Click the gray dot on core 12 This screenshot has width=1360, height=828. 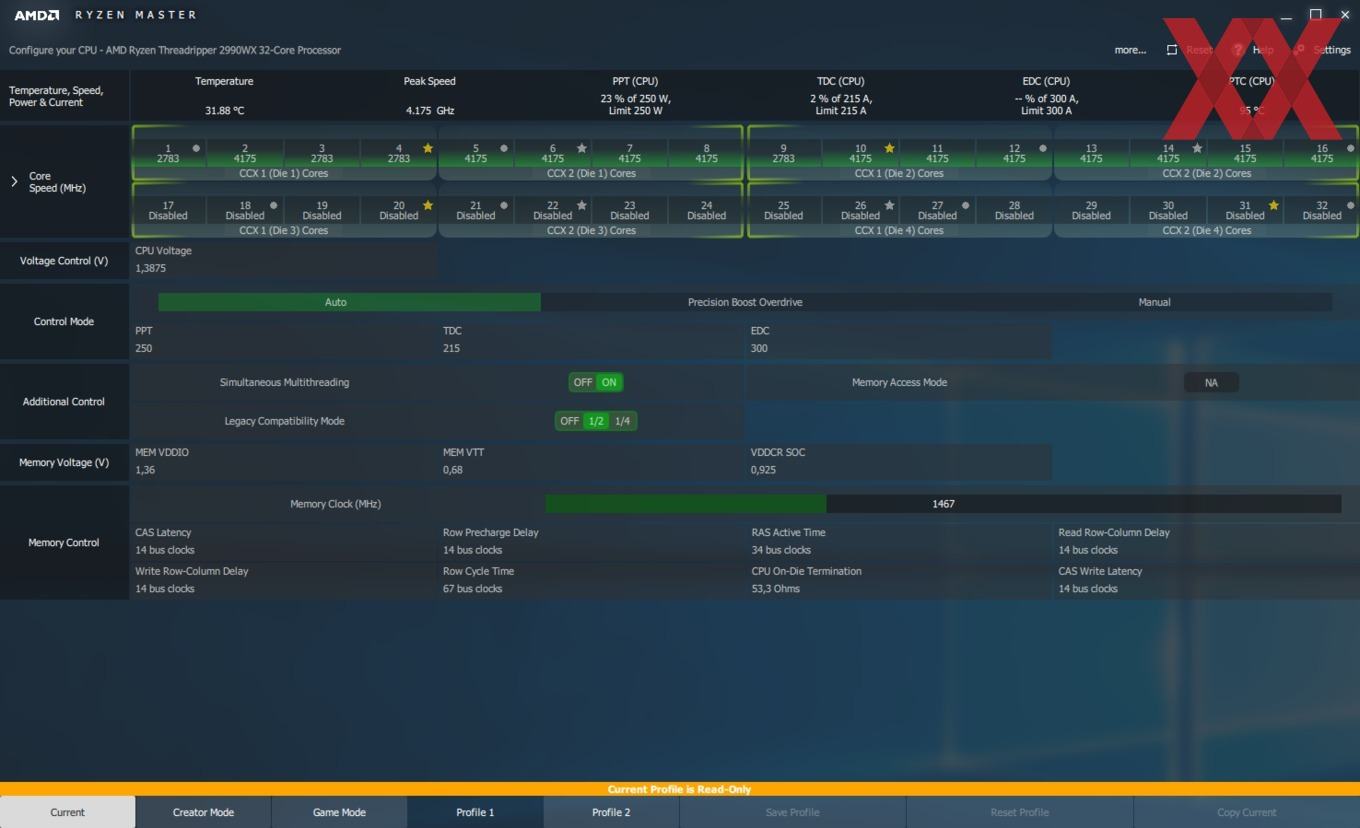pyautogui.click(x=1043, y=148)
